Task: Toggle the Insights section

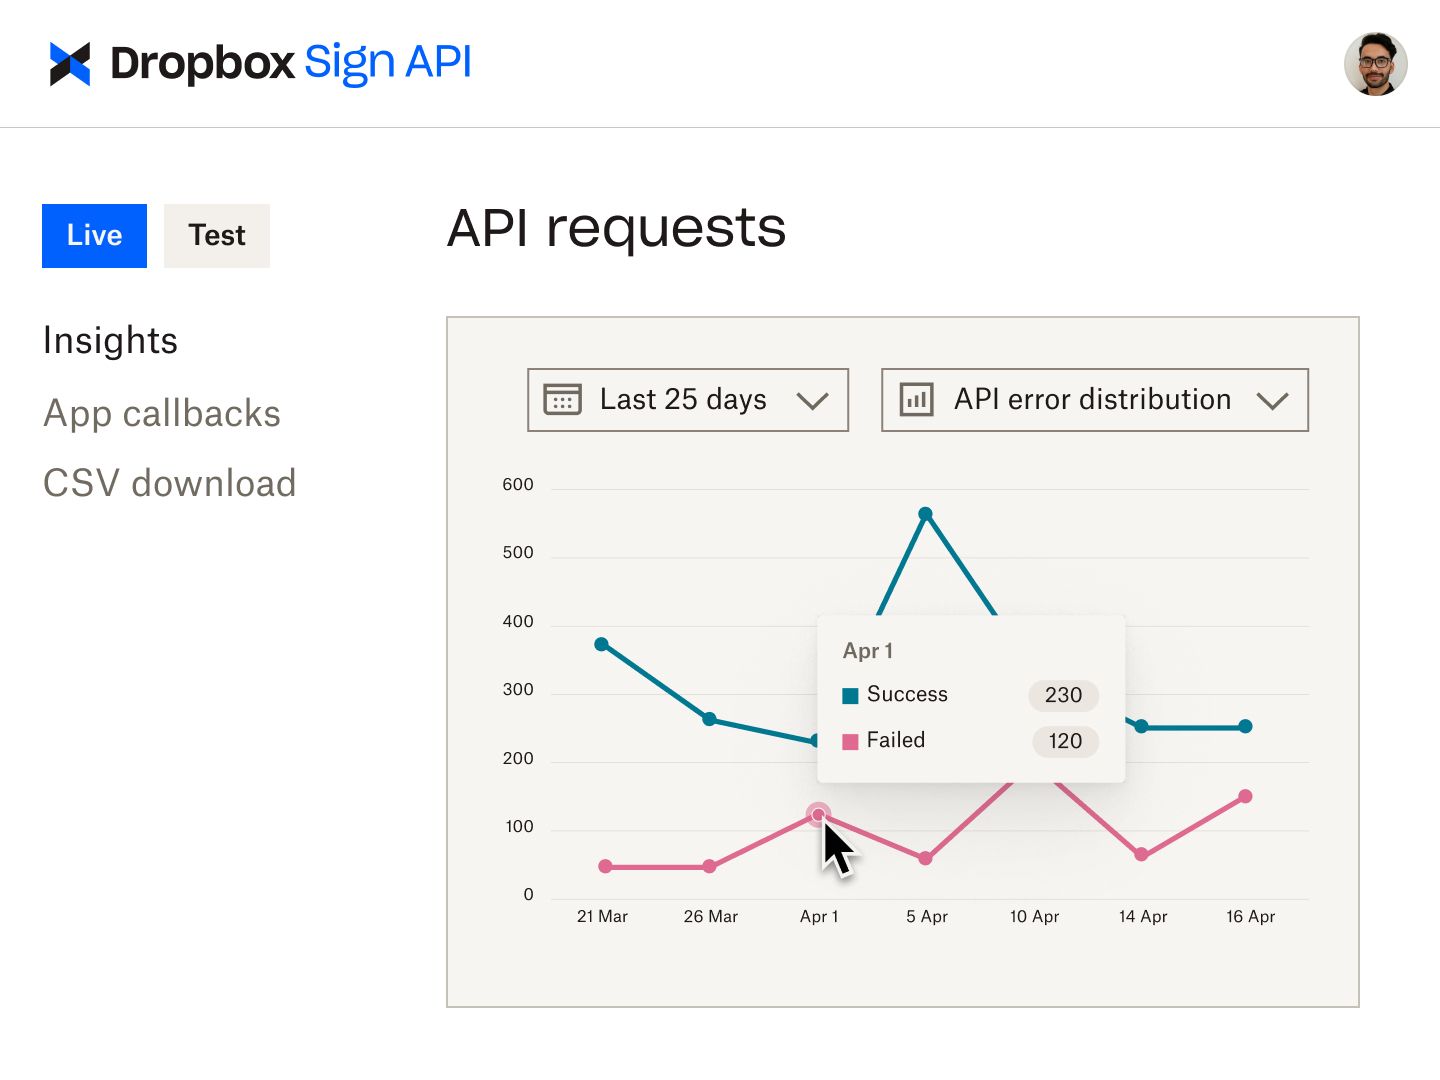Action: tap(110, 340)
